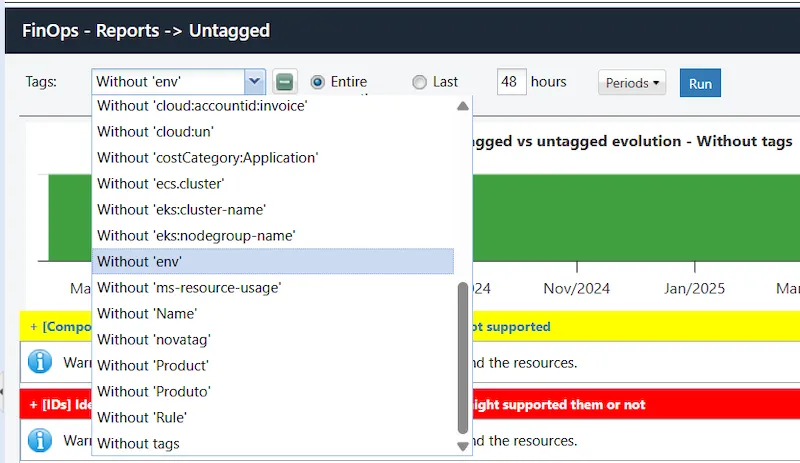Select the Entire radio button

pos(318,82)
